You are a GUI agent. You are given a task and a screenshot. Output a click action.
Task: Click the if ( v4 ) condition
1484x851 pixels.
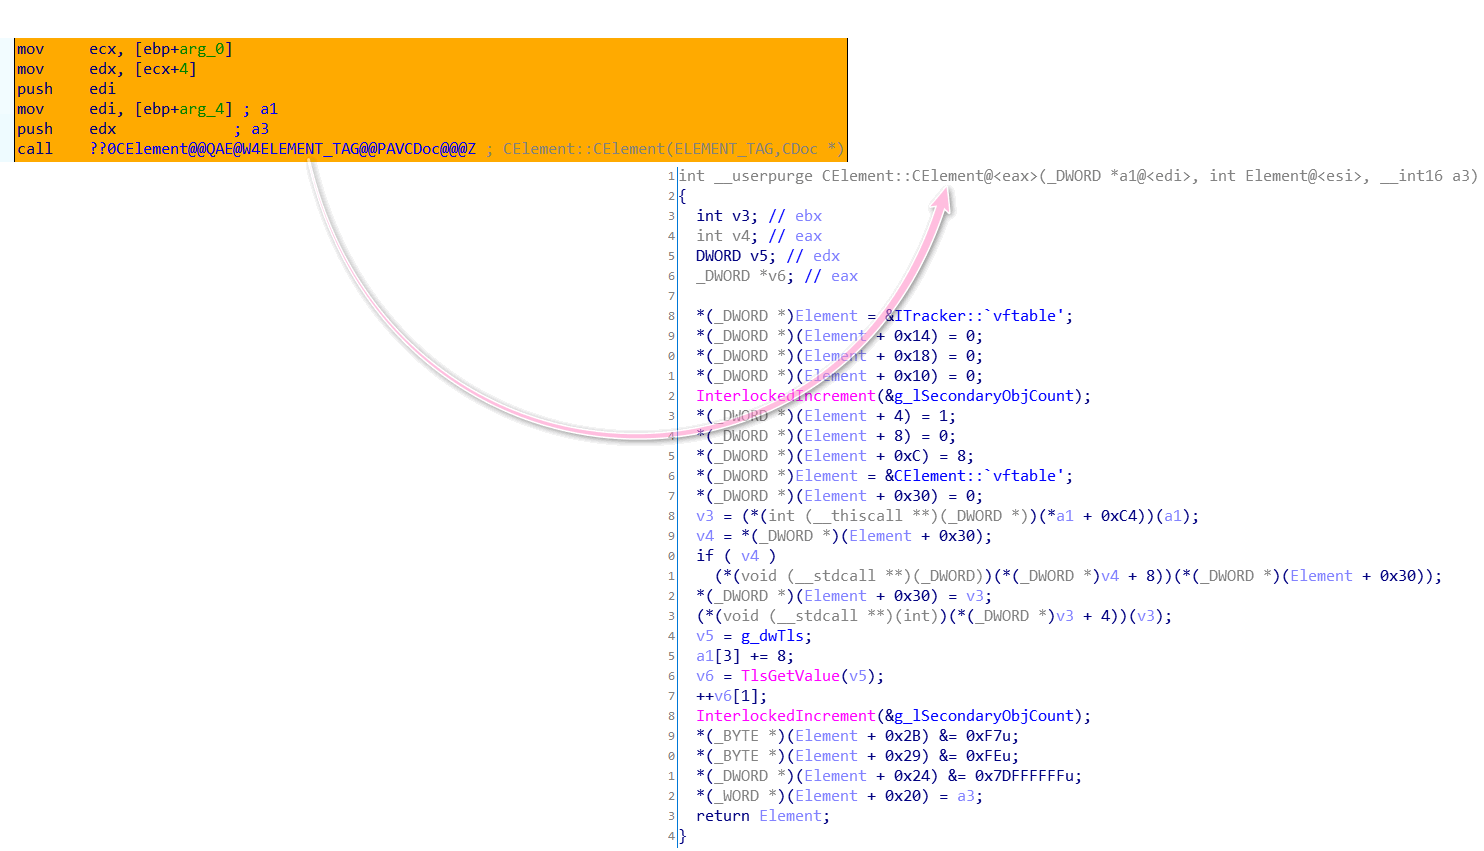736,556
